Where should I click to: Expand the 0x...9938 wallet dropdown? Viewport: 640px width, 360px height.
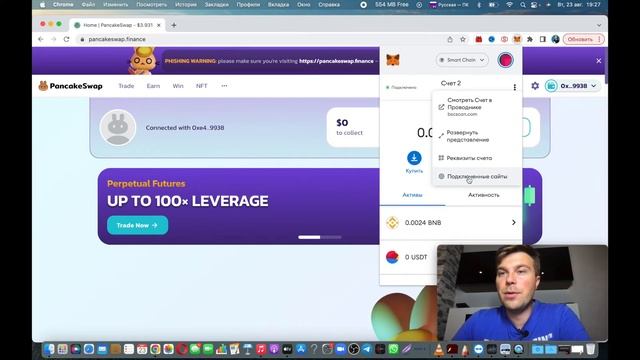coord(573,86)
